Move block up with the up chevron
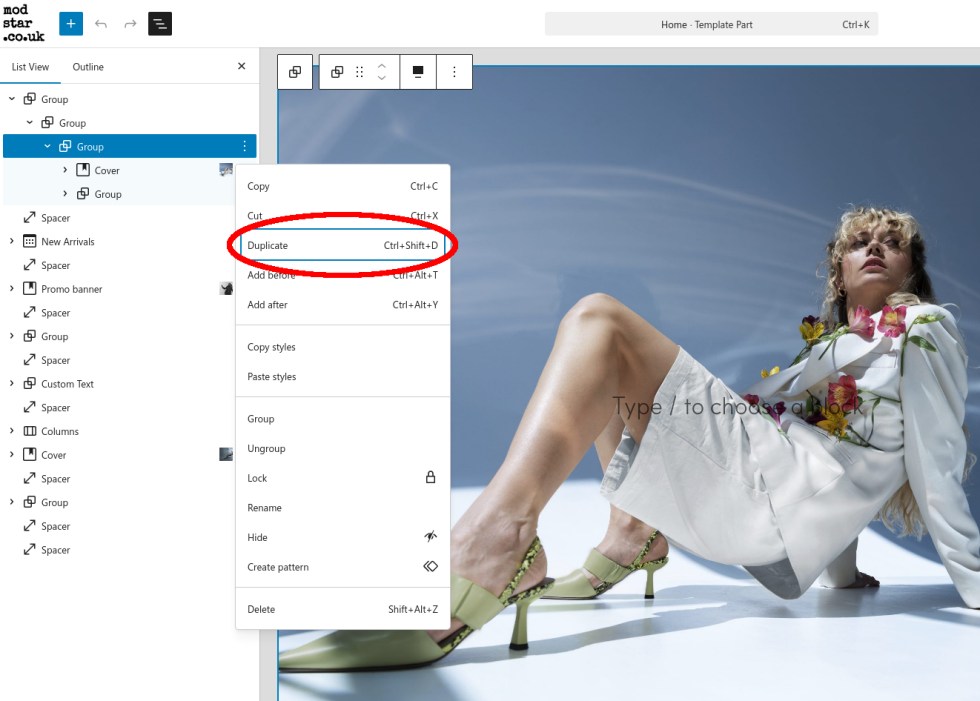This screenshot has width=980, height=701. point(381,65)
